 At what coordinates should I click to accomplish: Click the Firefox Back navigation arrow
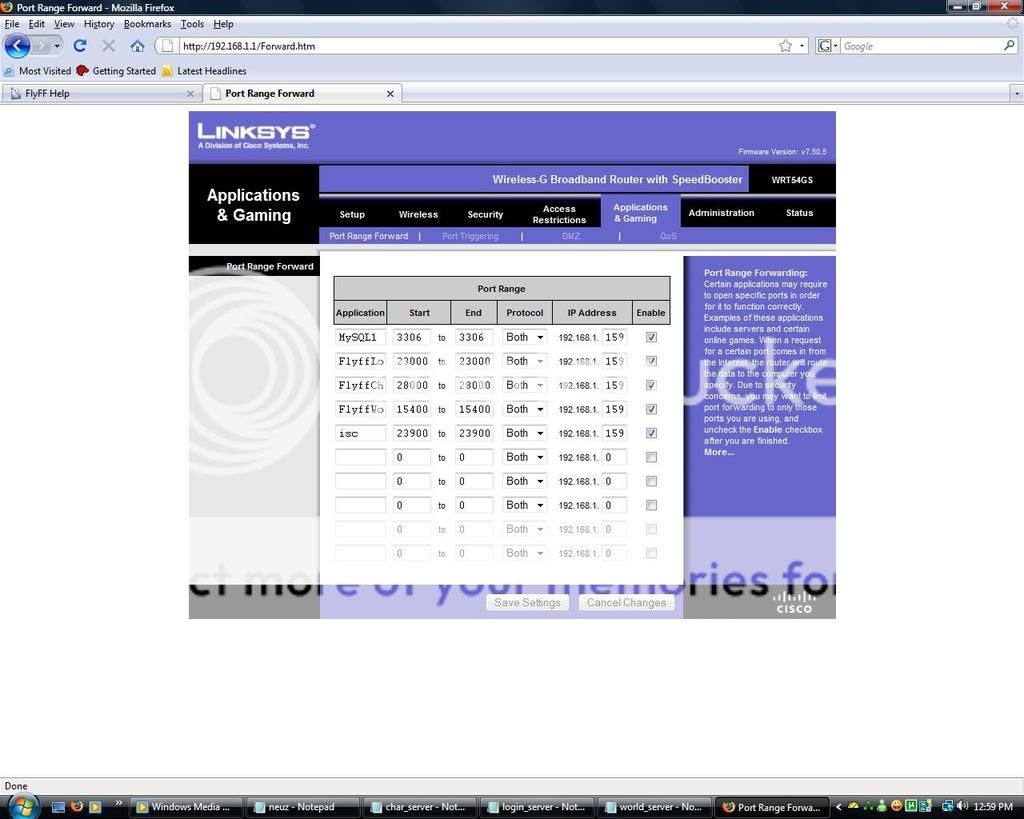[17, 46]
